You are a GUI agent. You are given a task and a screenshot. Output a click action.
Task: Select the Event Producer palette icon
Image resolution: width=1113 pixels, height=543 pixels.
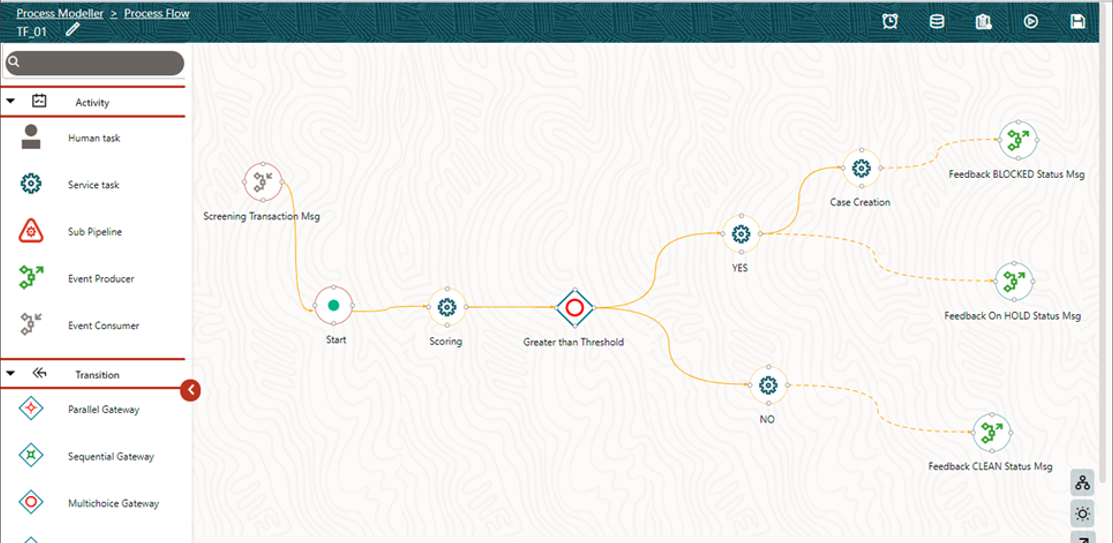click(x=31, y=278)
